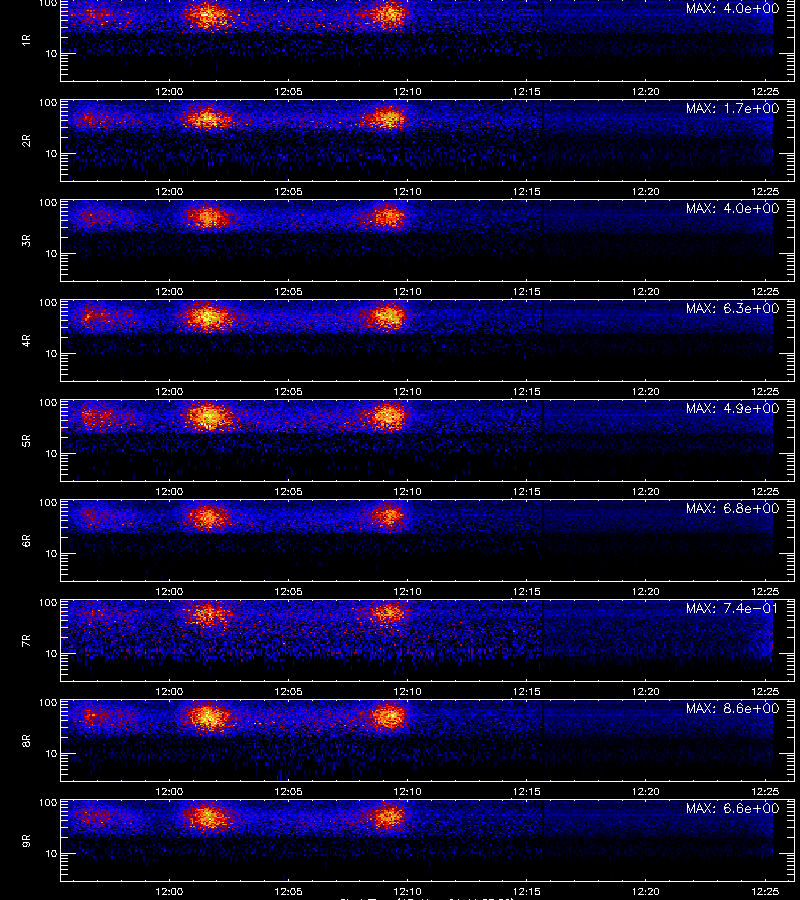Click the 7R panel axis label
800x900 pixels.
pyautogui.click(x=26, y=641)
